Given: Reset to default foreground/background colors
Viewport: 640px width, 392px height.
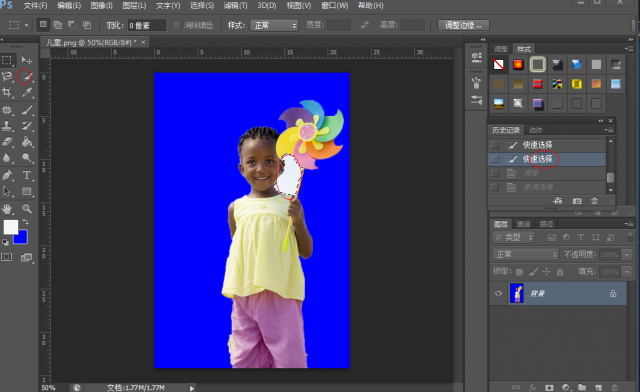Looking at the screenshot, I should (x=5, y=242).
